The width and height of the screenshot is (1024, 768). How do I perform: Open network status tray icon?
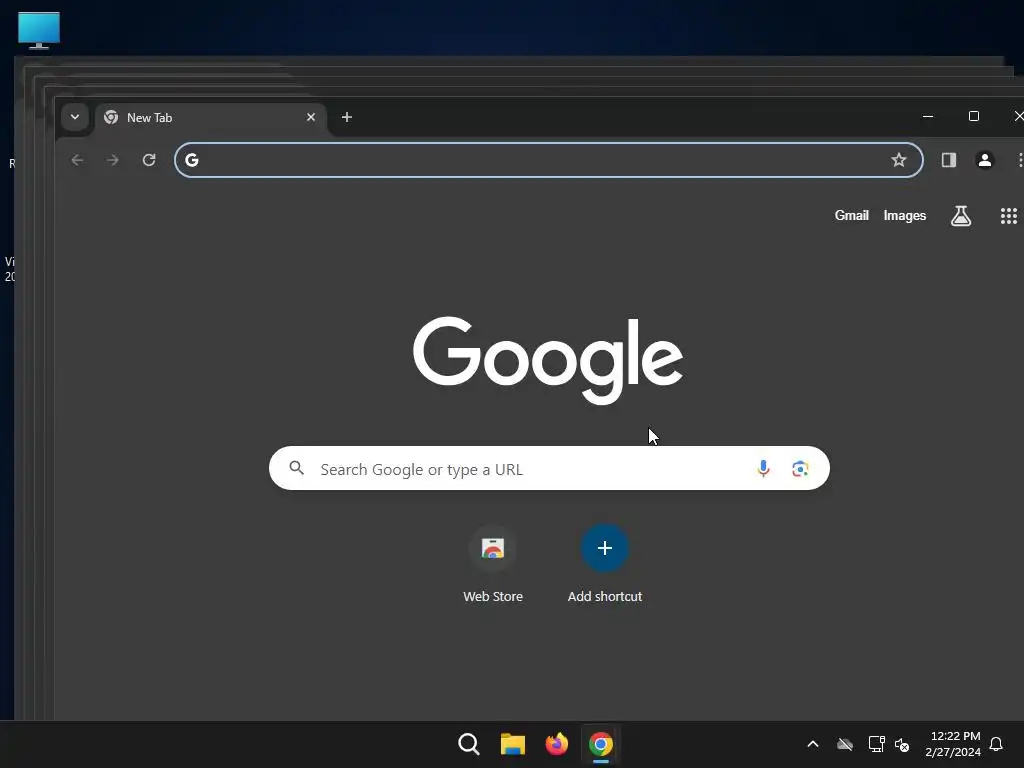pyautogui.click(x=876, y=744)
